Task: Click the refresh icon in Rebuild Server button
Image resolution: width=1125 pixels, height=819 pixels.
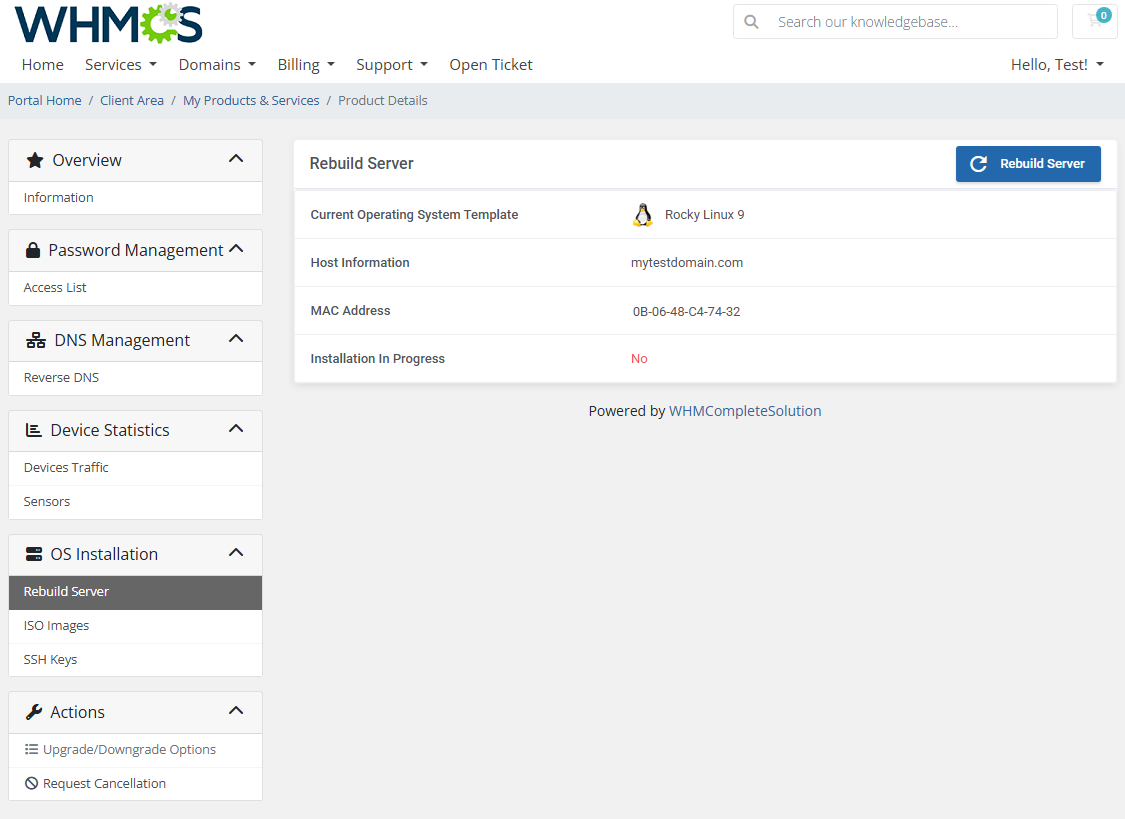Action: coord(979,164)
